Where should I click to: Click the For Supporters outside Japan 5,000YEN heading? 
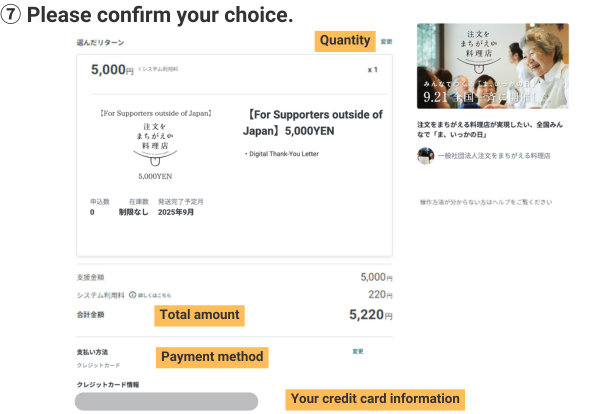tap(313, 122)
